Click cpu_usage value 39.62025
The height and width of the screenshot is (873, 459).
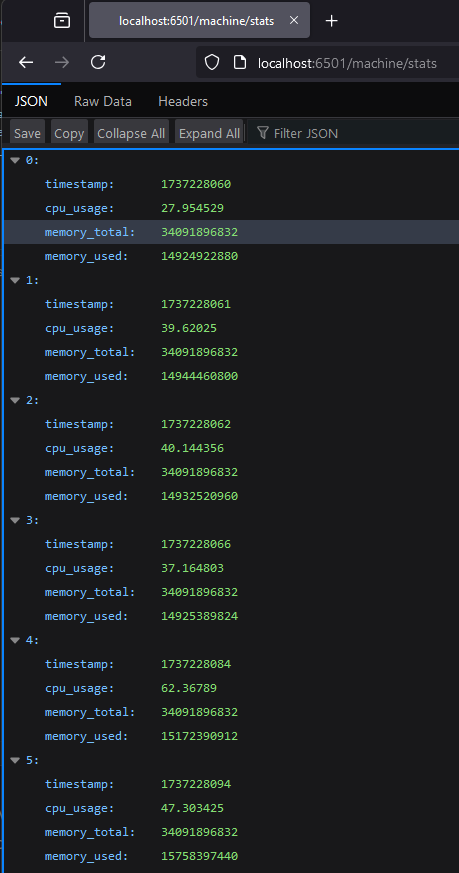(x=189, y=328)
